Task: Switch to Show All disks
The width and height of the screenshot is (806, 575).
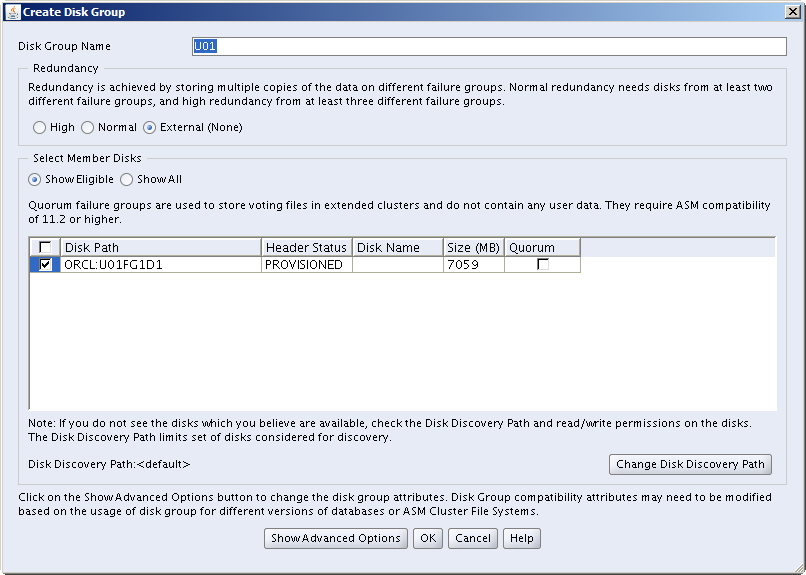Action: click(x=127, y=180)
